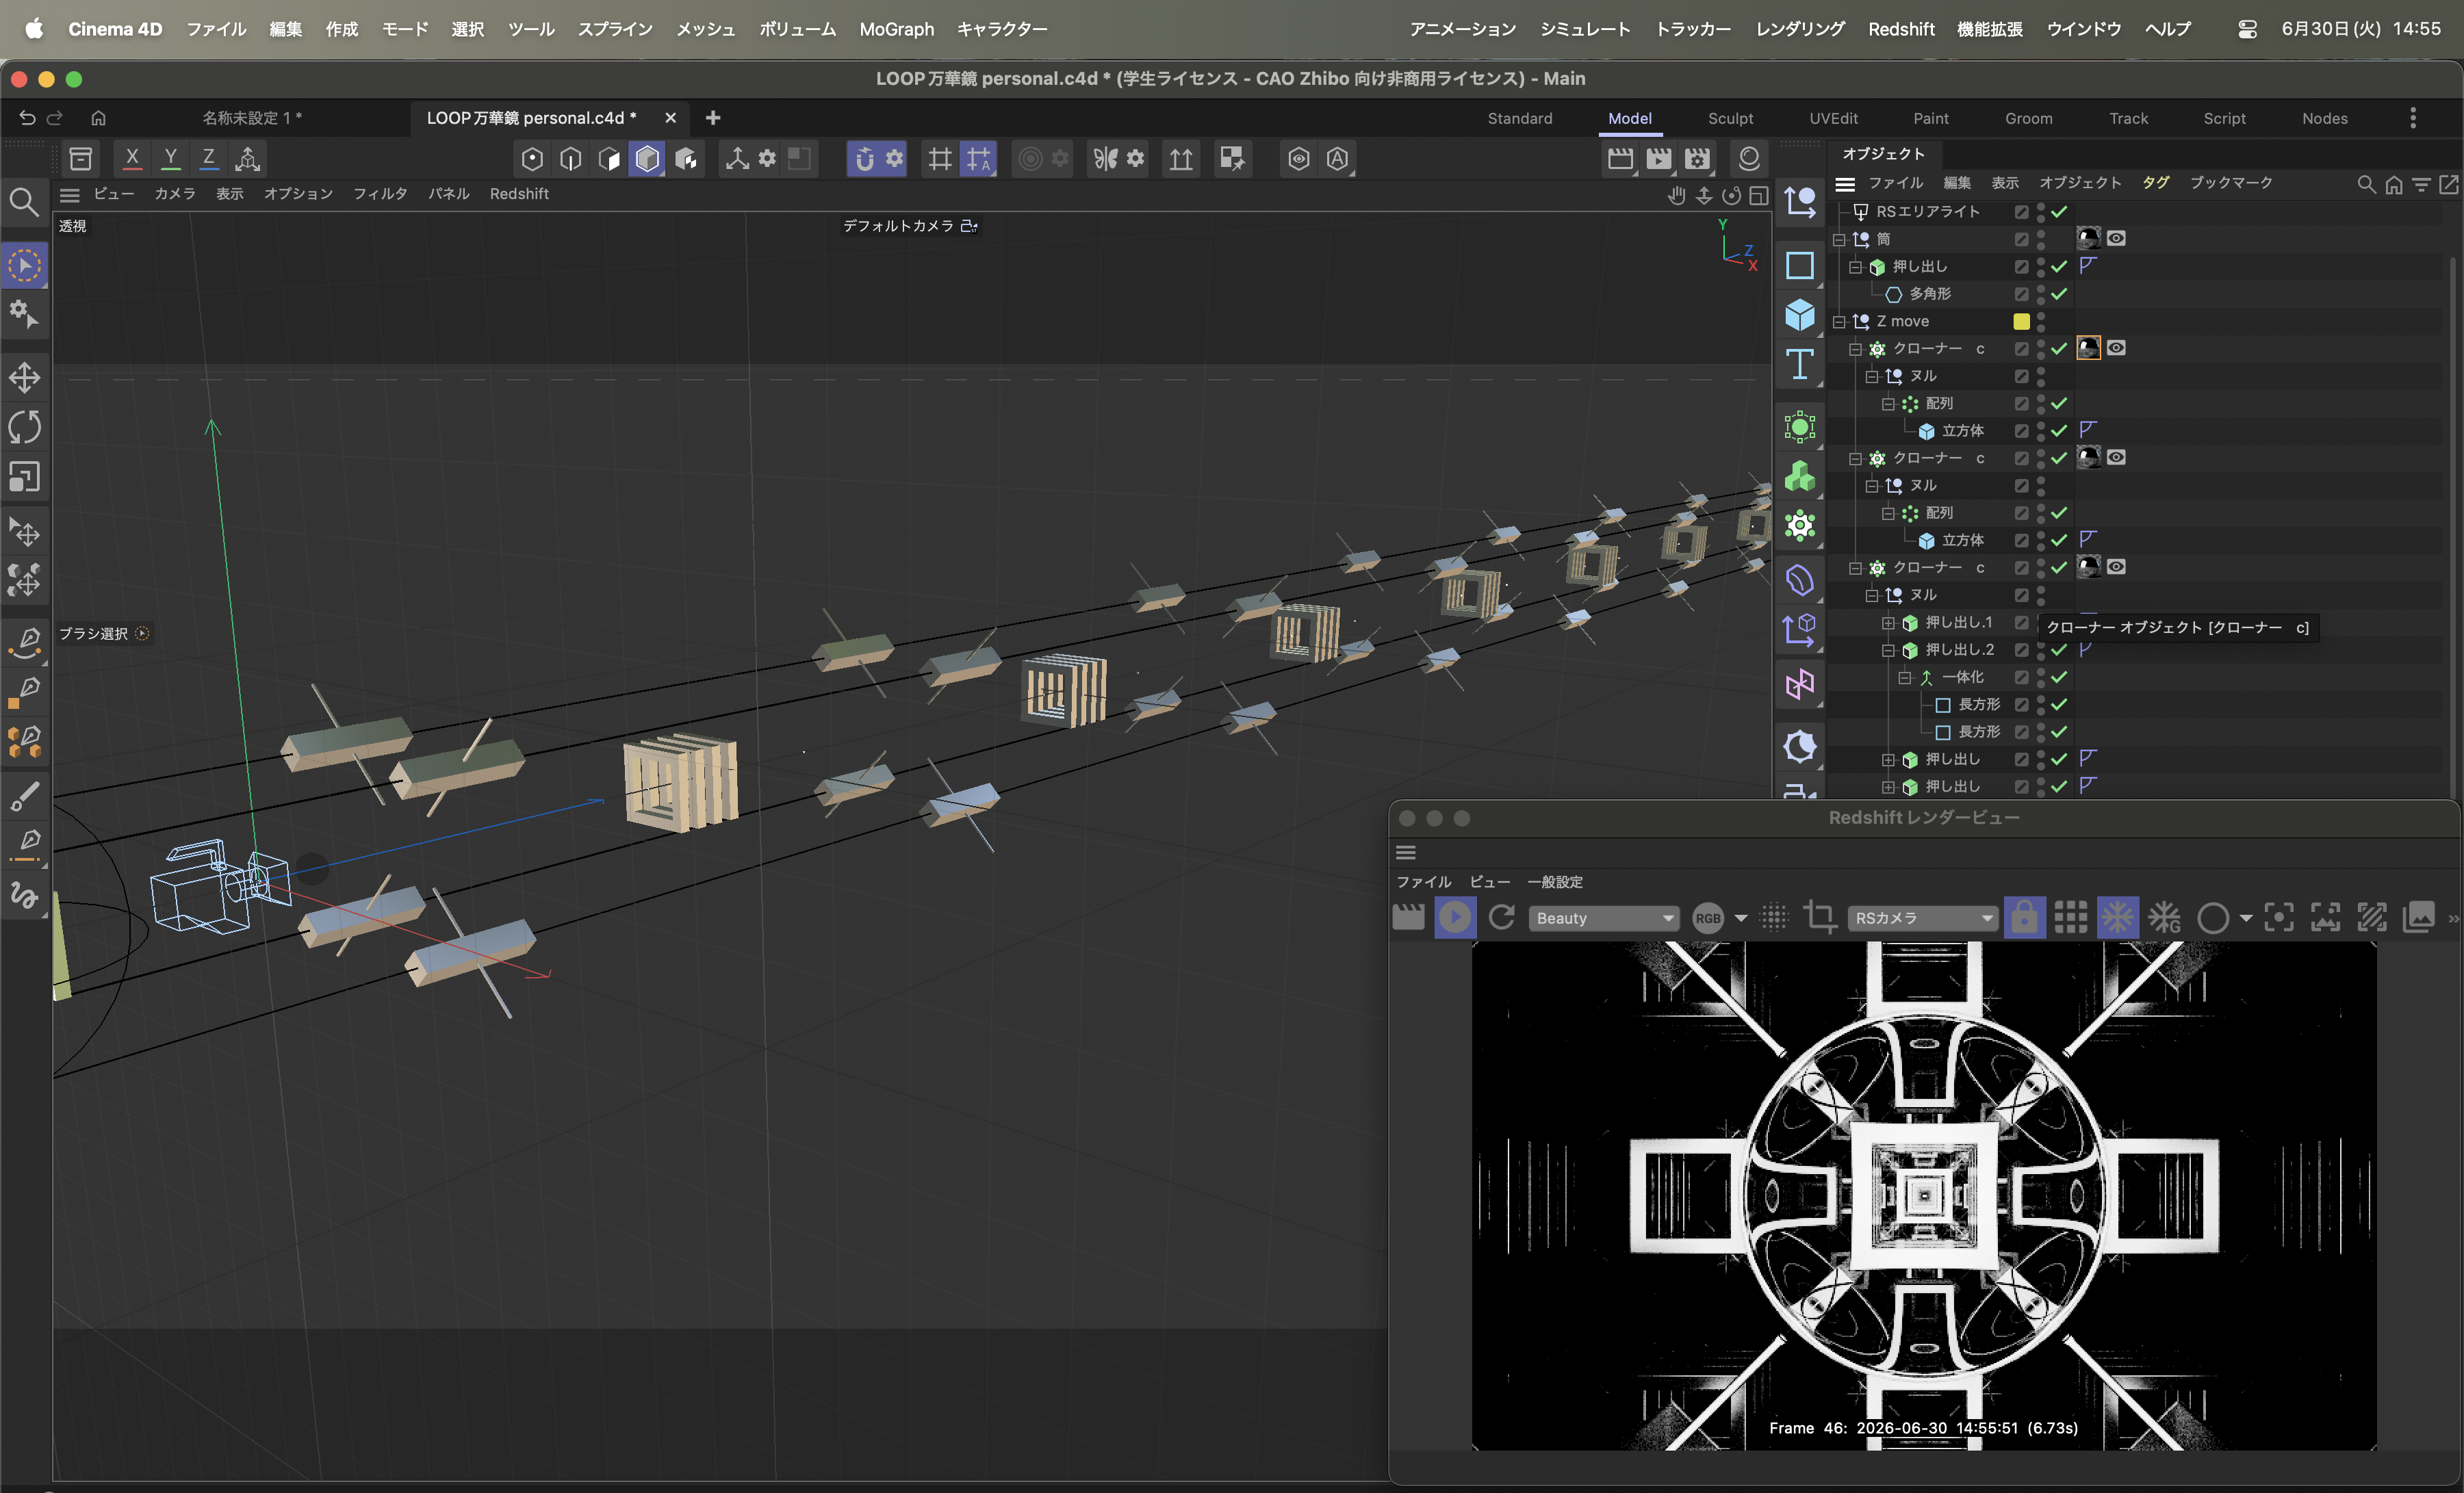Image resolution: width=2464 pixels, height=1493 pixels.
Task: Collapse the 一体化 object
Action: point(1905,678)
